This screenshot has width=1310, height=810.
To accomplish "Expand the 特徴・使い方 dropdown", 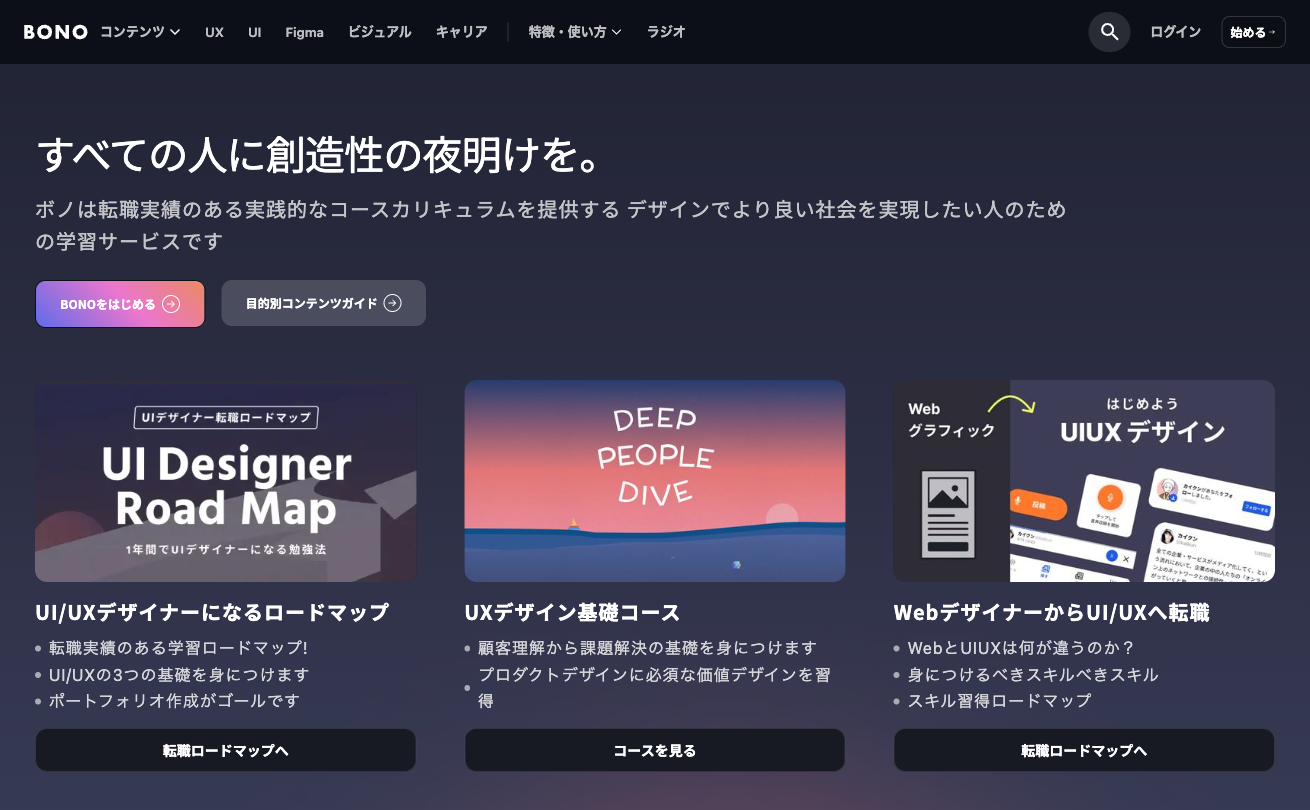I will coord(575,32).
